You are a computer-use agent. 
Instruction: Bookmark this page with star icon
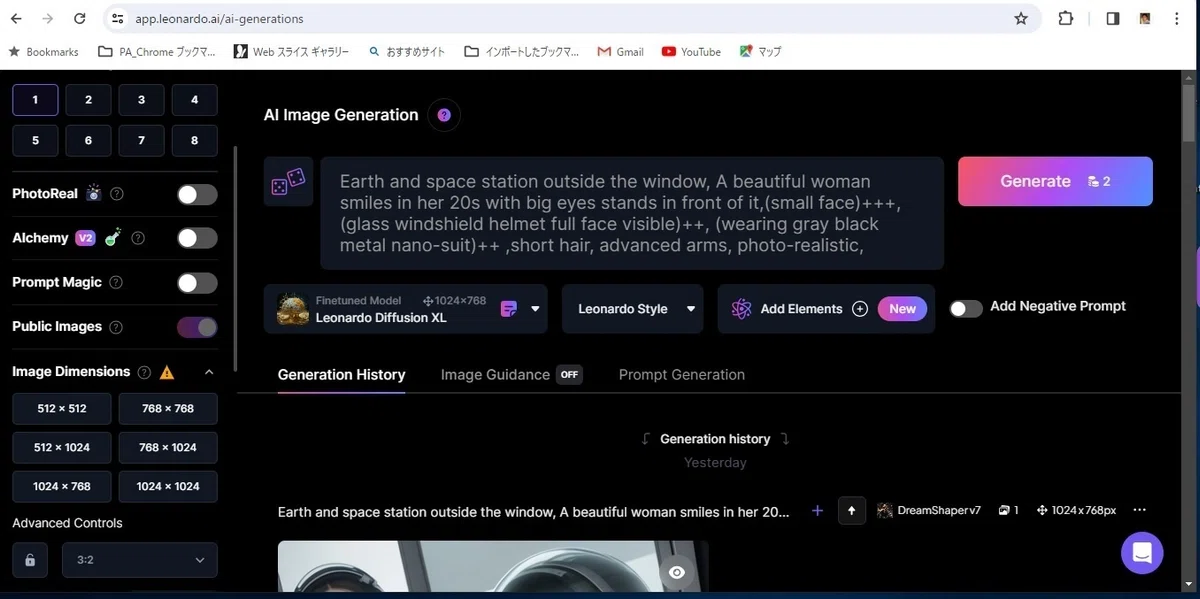tap(1021, 18)
